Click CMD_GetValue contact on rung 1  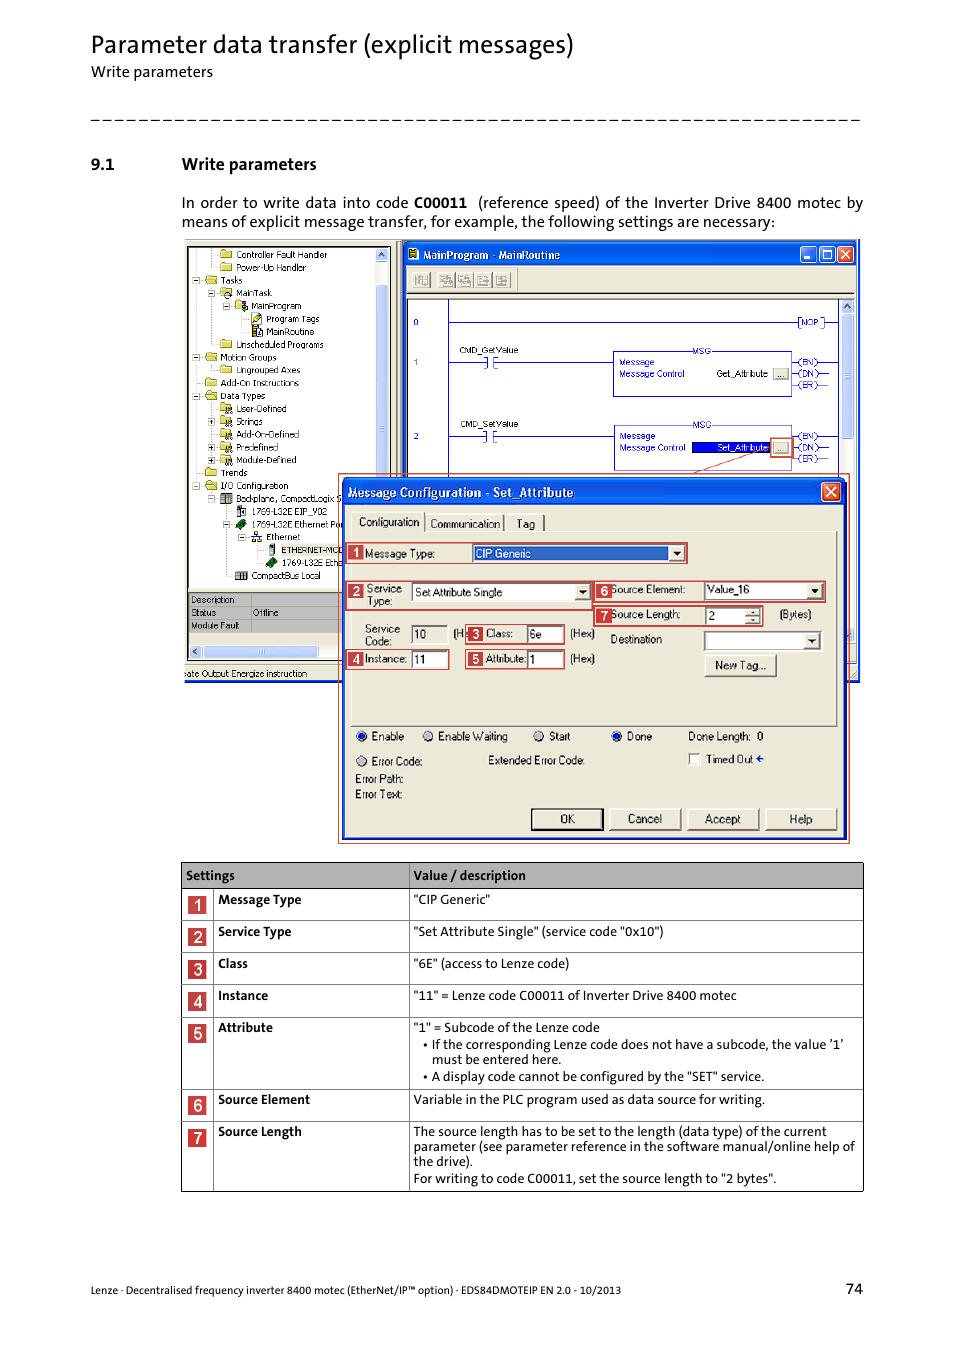pos(490,362)
